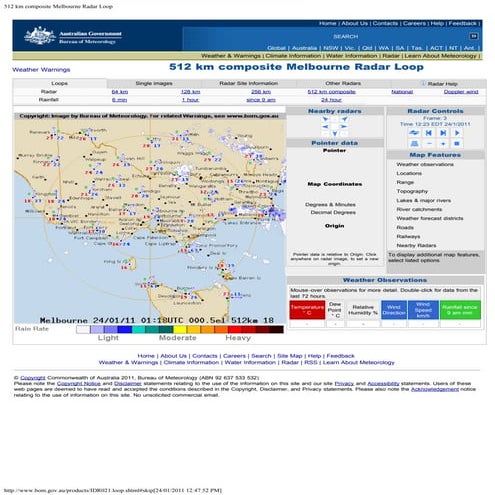The width and height of the screenshot is (495, 495).
Task: Open the 1 hour rainfall link
Action: [x=190, y=100]
